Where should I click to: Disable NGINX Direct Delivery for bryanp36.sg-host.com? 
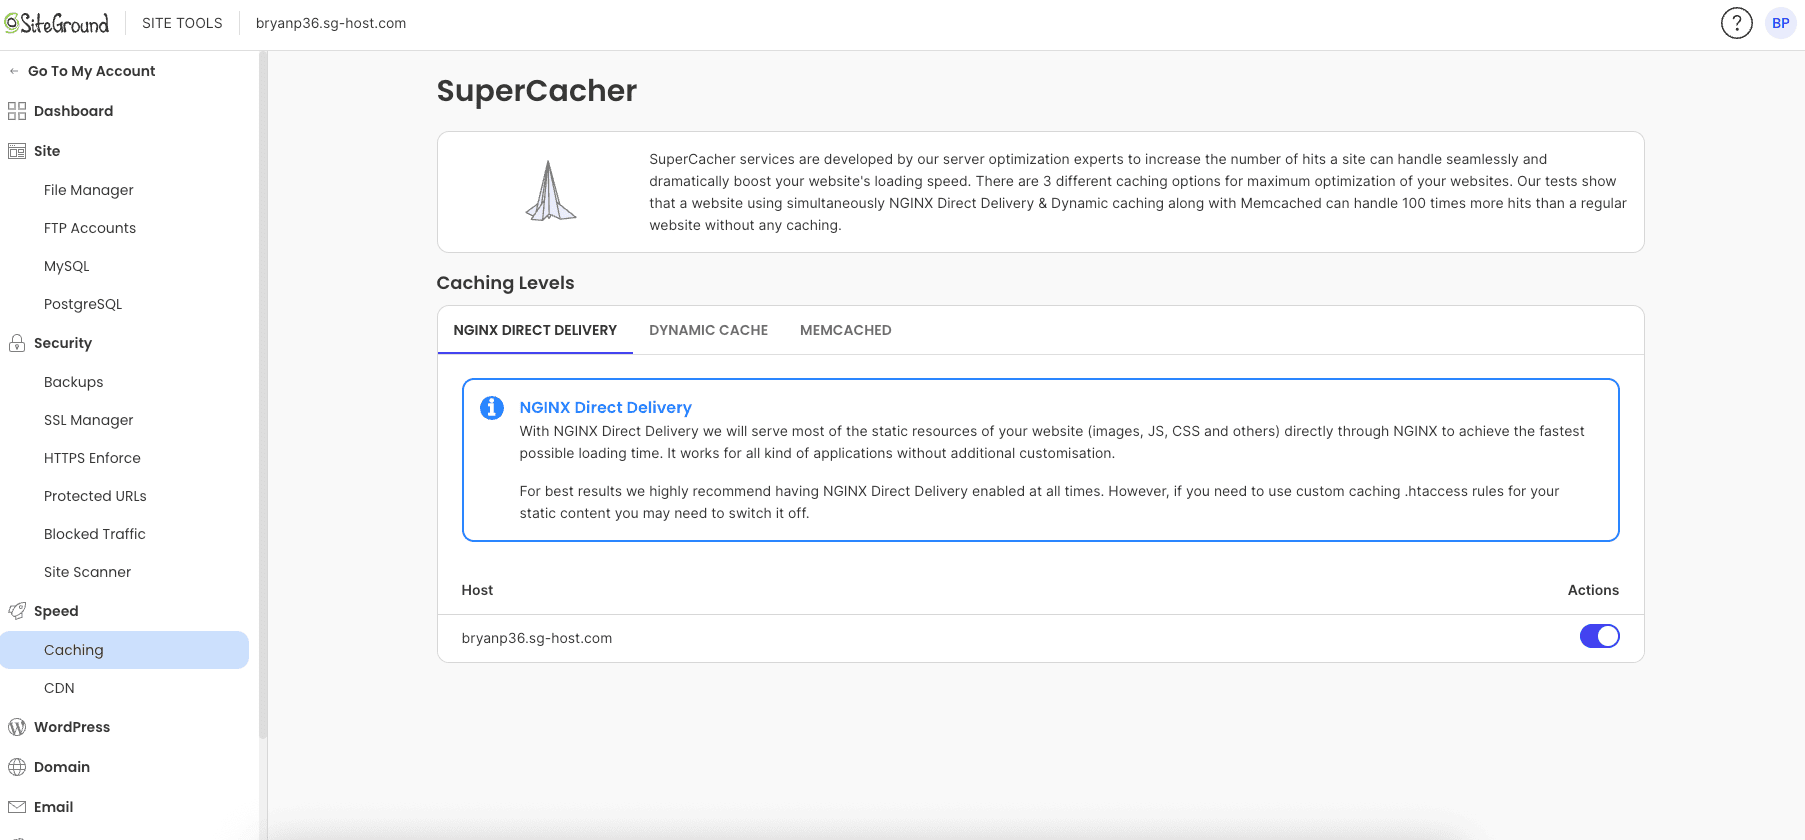[x=1600, y=636]
